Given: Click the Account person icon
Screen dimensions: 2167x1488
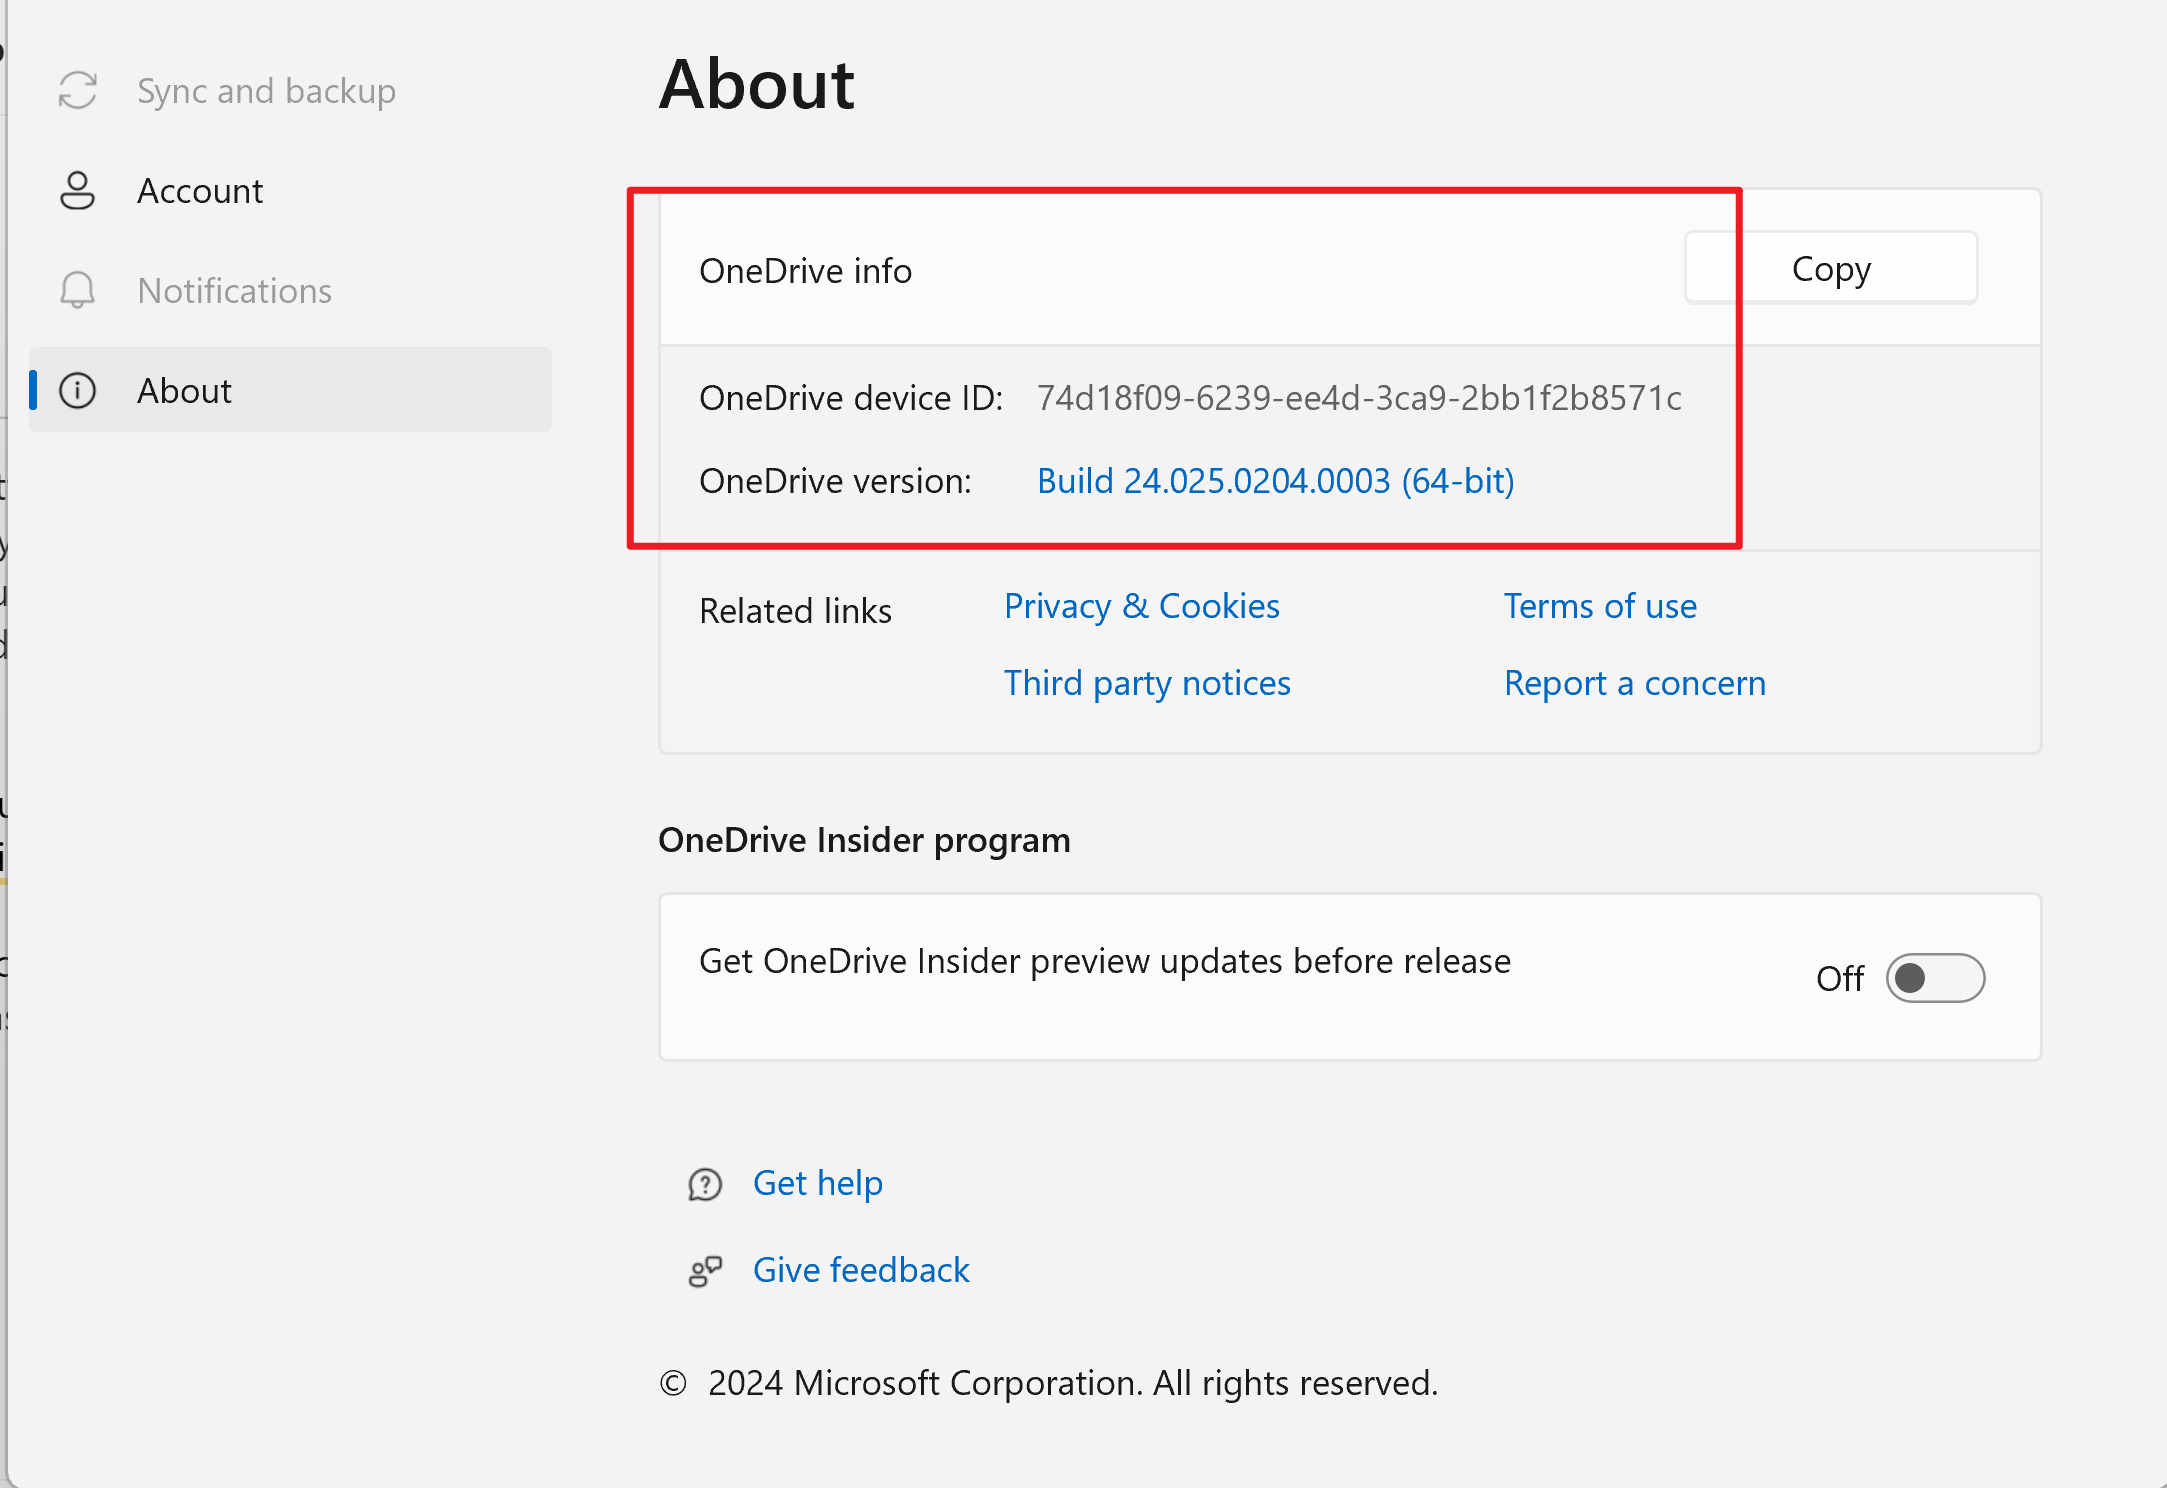Looking at the screenshot, I should coord(77,190).
